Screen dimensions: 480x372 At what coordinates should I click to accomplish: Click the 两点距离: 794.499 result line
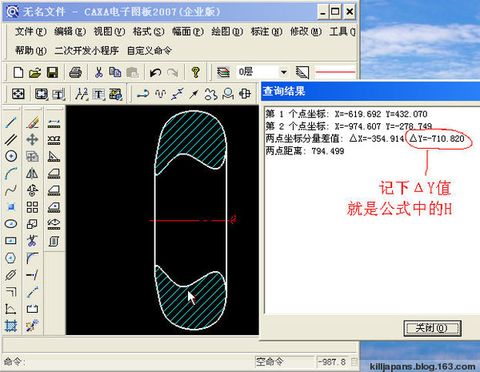click(305, 151)
